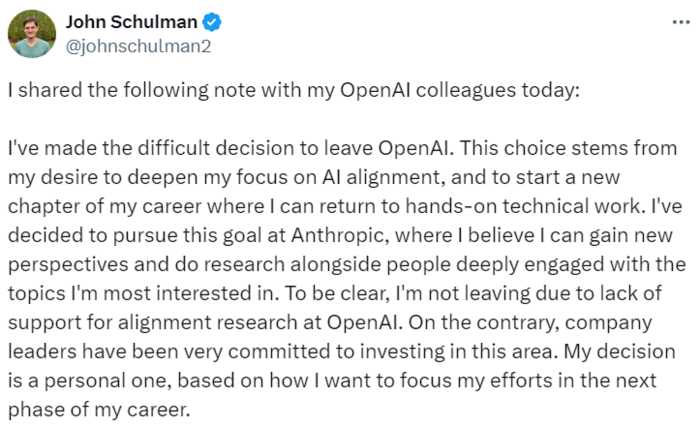The height and width of the screenshot is (428, 700).
Task: Click the word Anthropic in the tweet
Action: coord(337,236)
